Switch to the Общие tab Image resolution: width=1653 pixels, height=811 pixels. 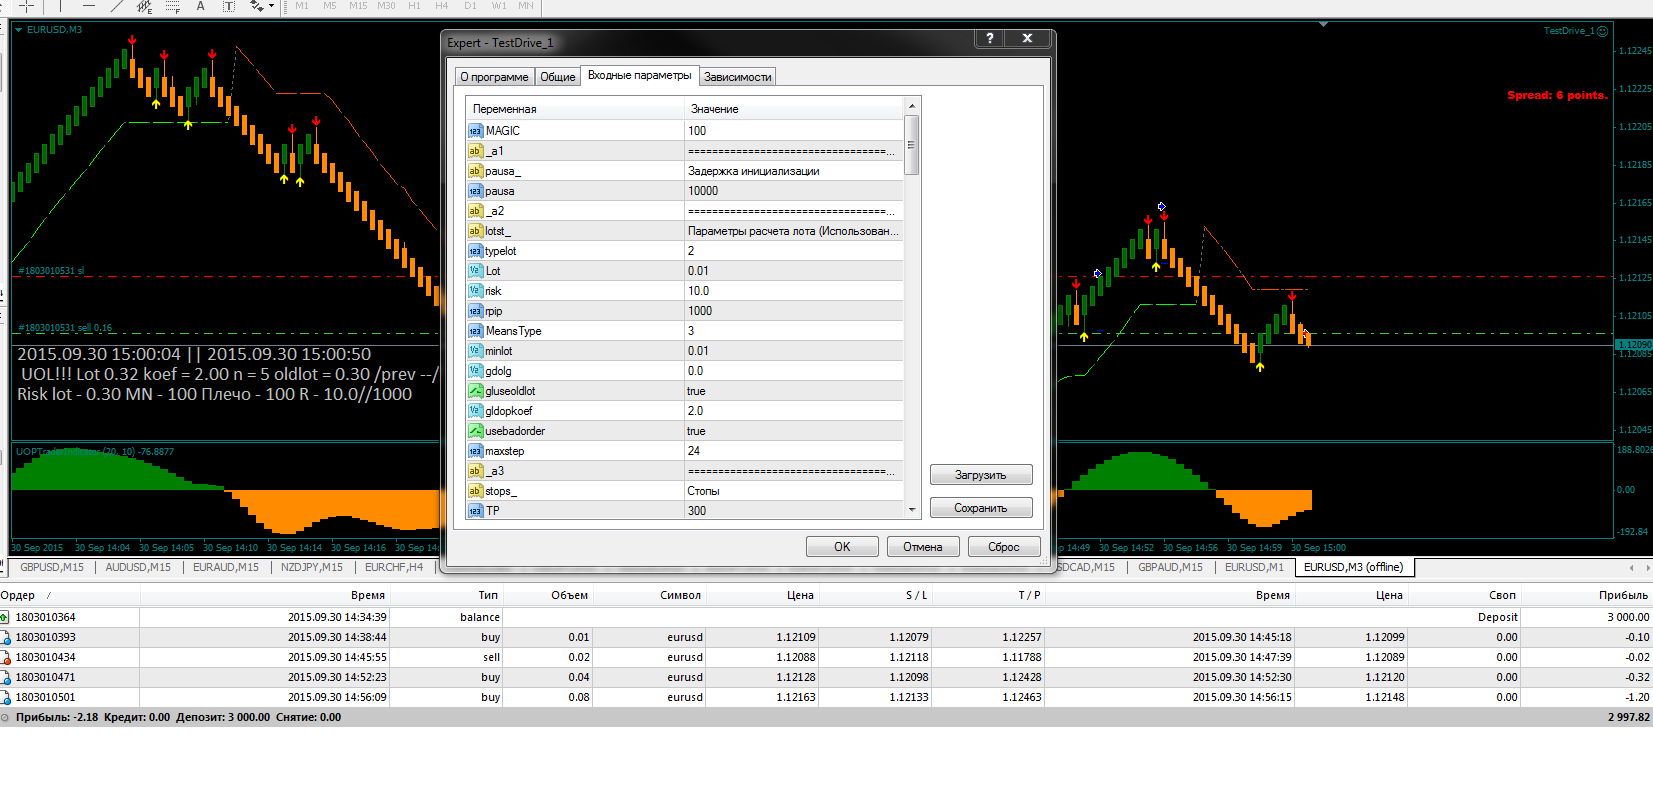558,77
